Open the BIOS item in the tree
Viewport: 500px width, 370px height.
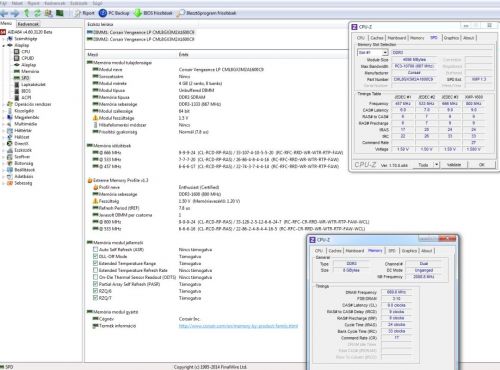coord(22,91)
